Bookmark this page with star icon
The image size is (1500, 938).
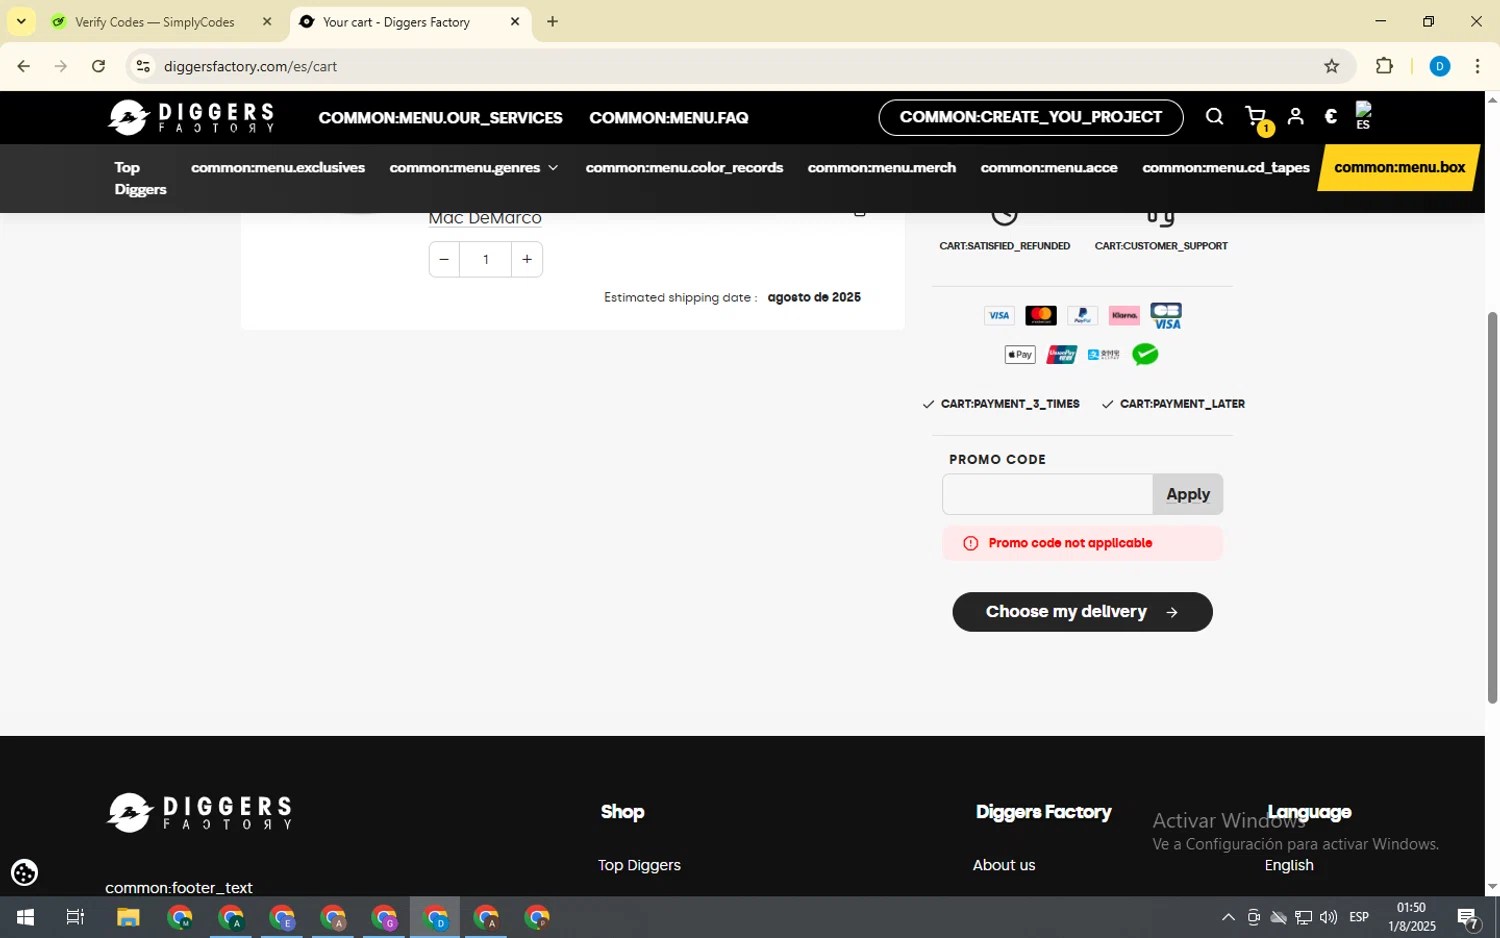click(1331, 66)
